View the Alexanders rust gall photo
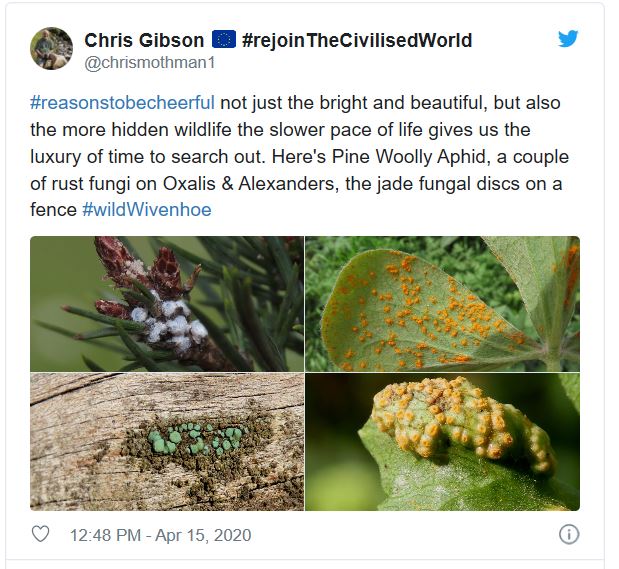The image size is (619, 569). tap(443, 442)
